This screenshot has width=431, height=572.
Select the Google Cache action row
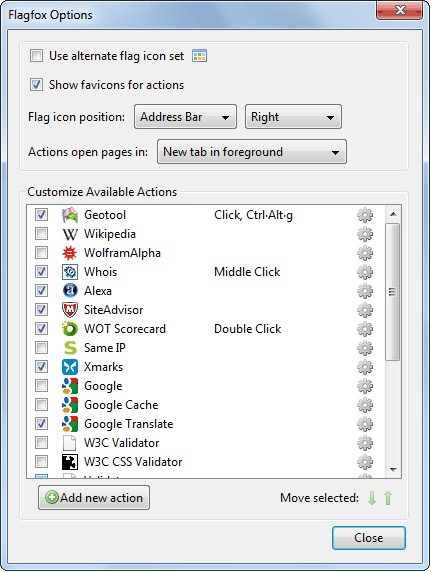(206, 405)
